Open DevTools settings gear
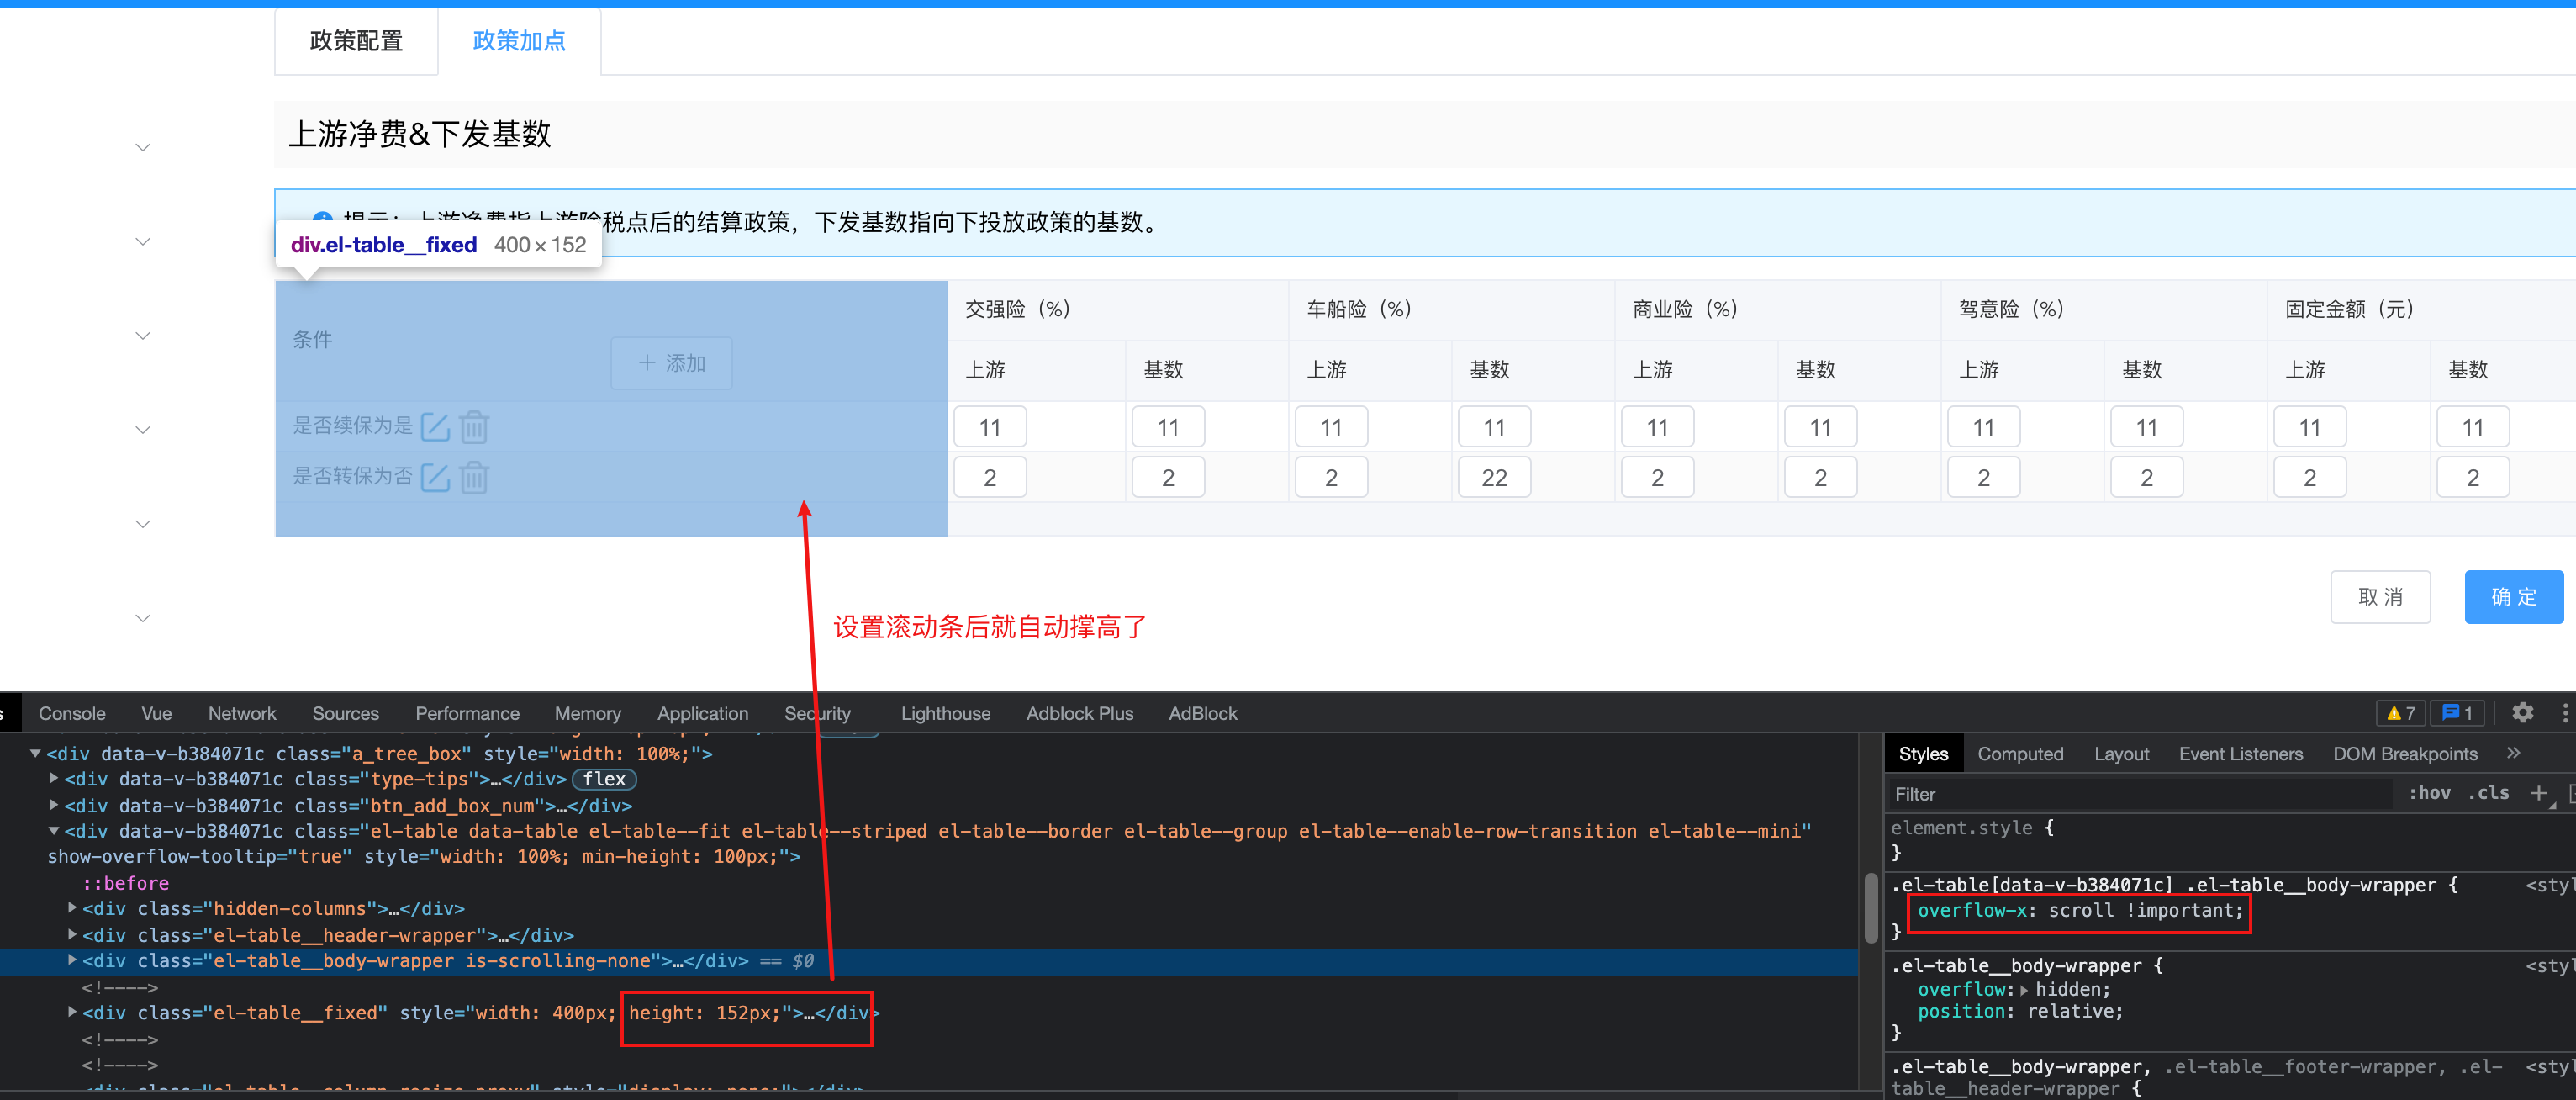 (2522, 712)
